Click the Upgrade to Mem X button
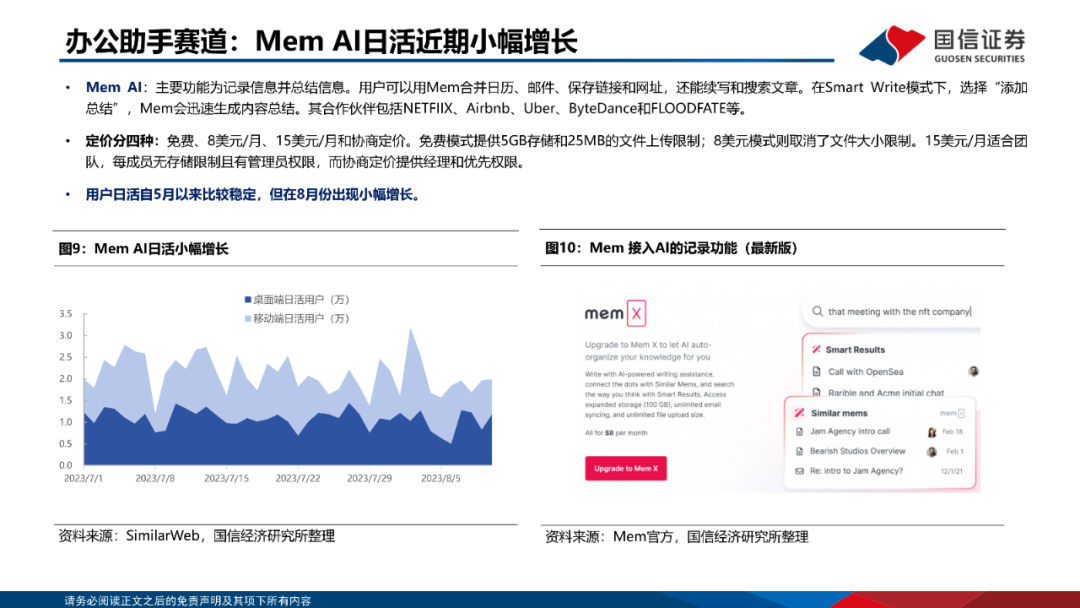Screen dimensions: 1080x608 (625, 468)
